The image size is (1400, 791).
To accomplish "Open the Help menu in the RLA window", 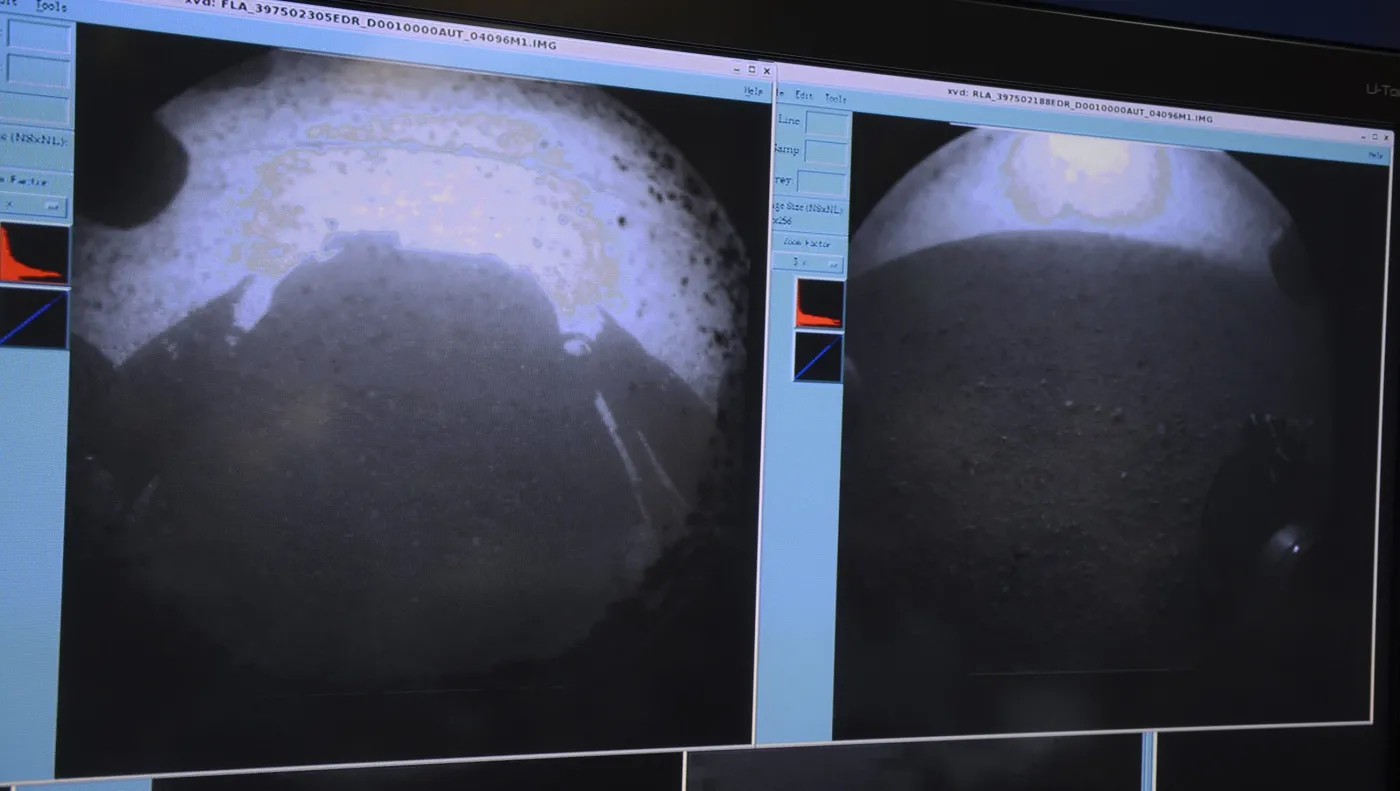I will pos(1376,156).
